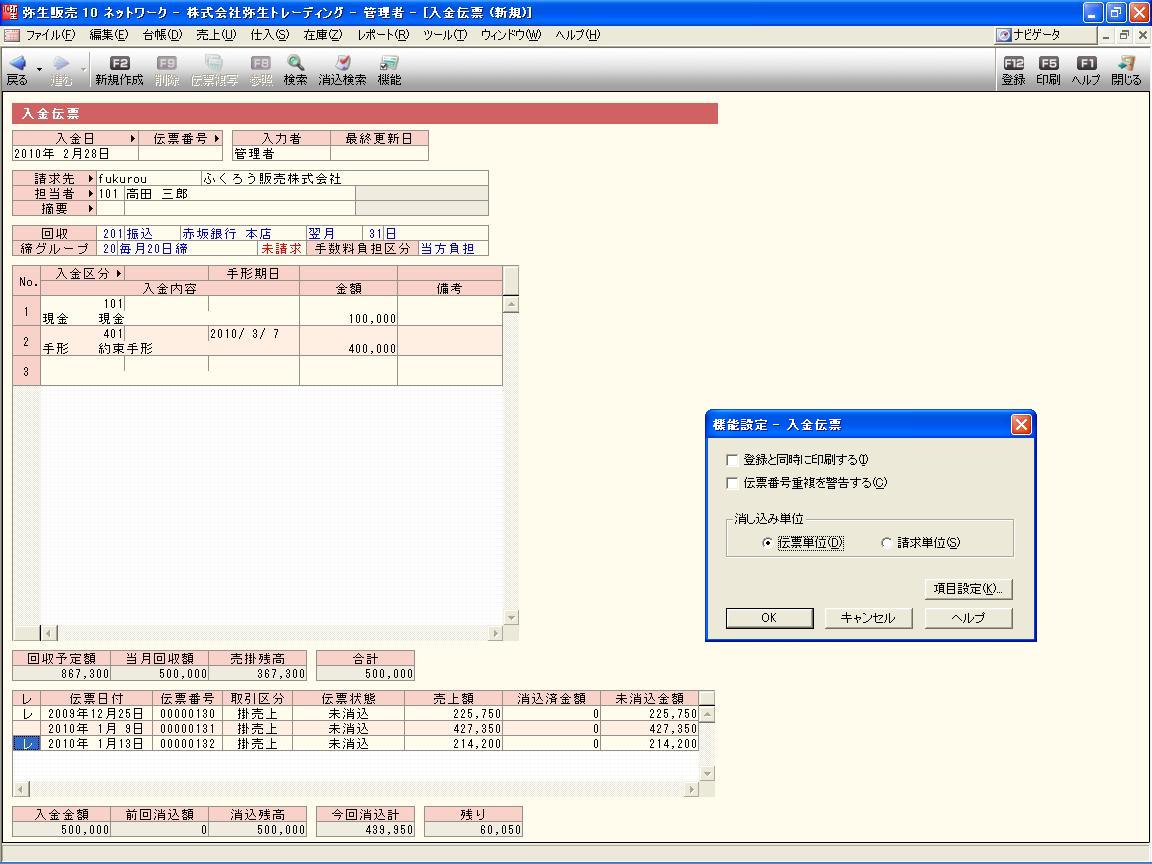Open the 売上 menu
The image size is (1152, 864).
(216, 35)
